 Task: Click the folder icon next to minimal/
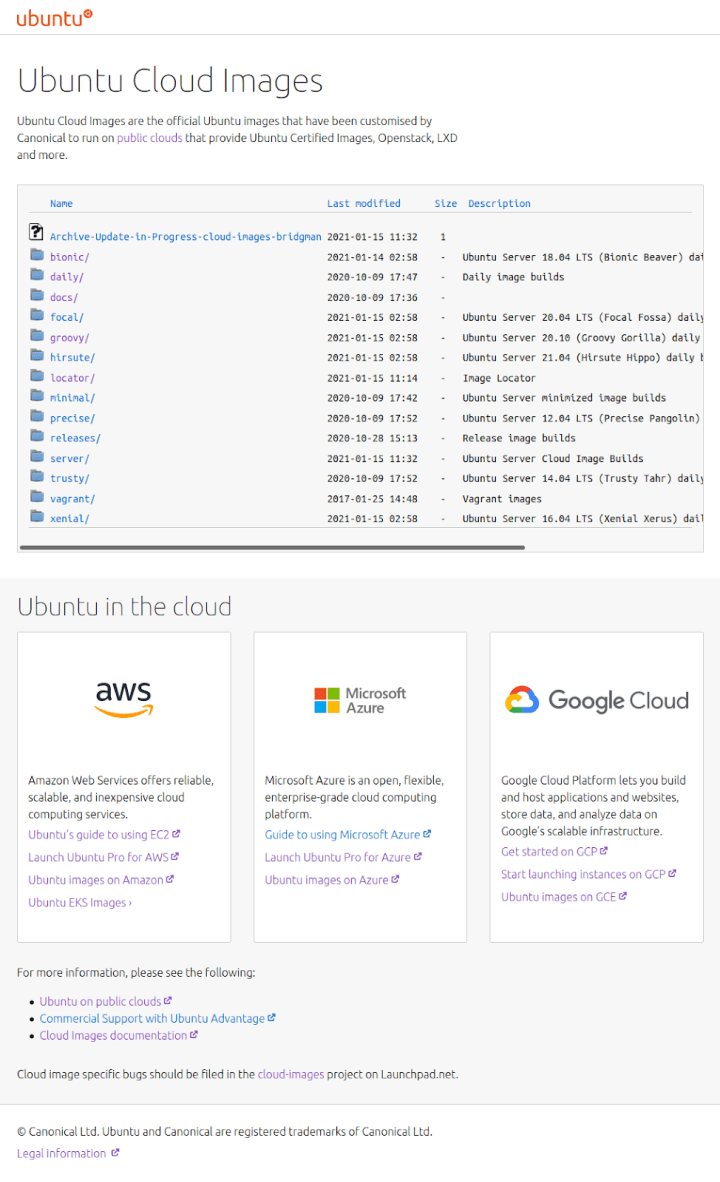coord(37,395)
